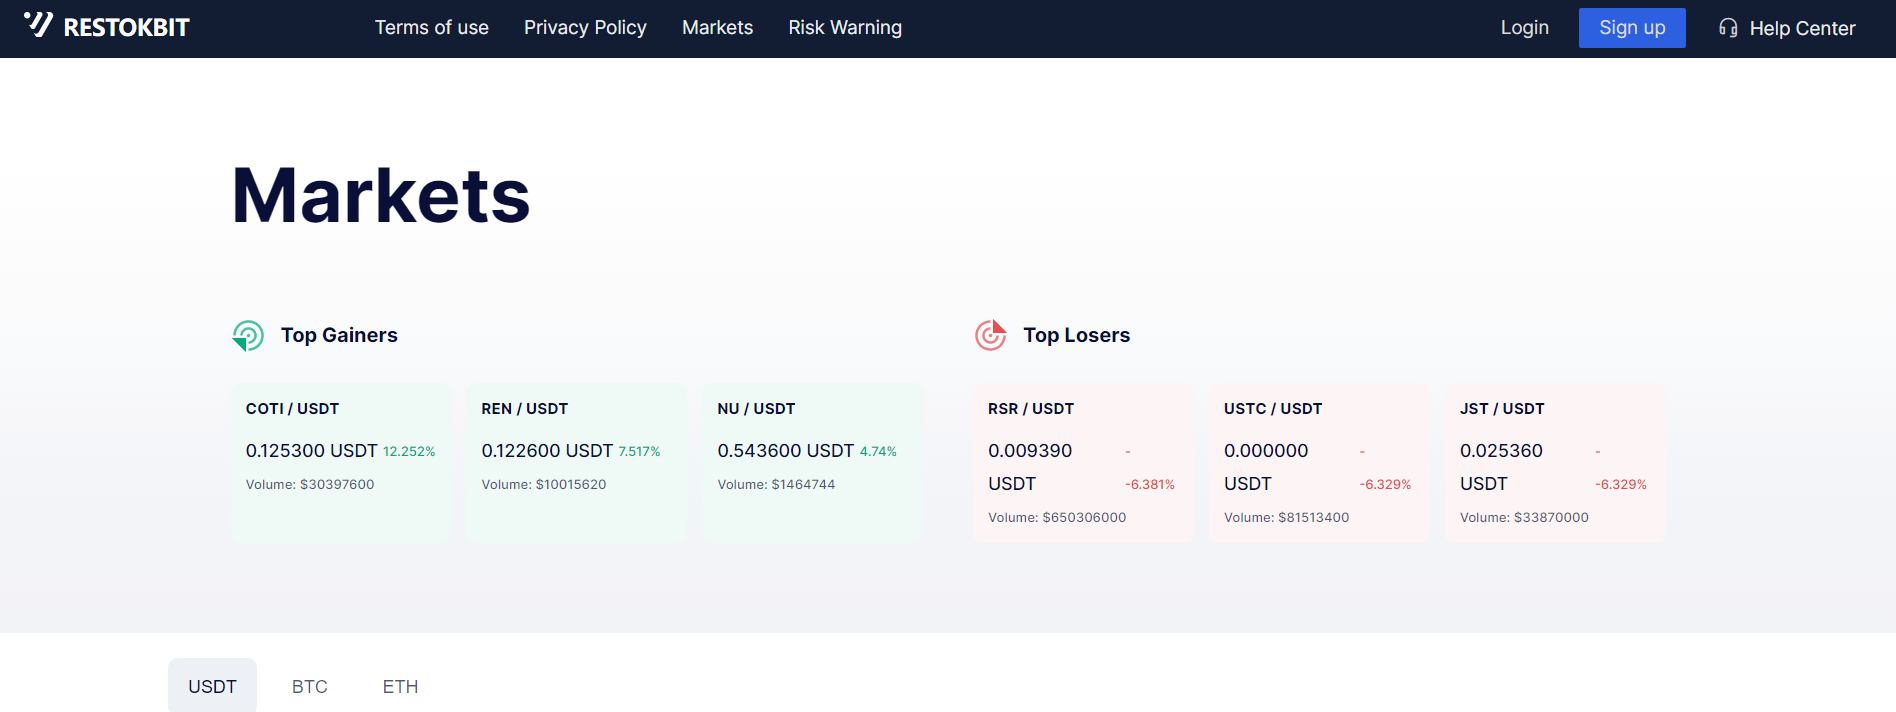The image size is (1896, 712).
Task: Open the RSR / USDT loser card
Action: click(x=1084, y=463)
